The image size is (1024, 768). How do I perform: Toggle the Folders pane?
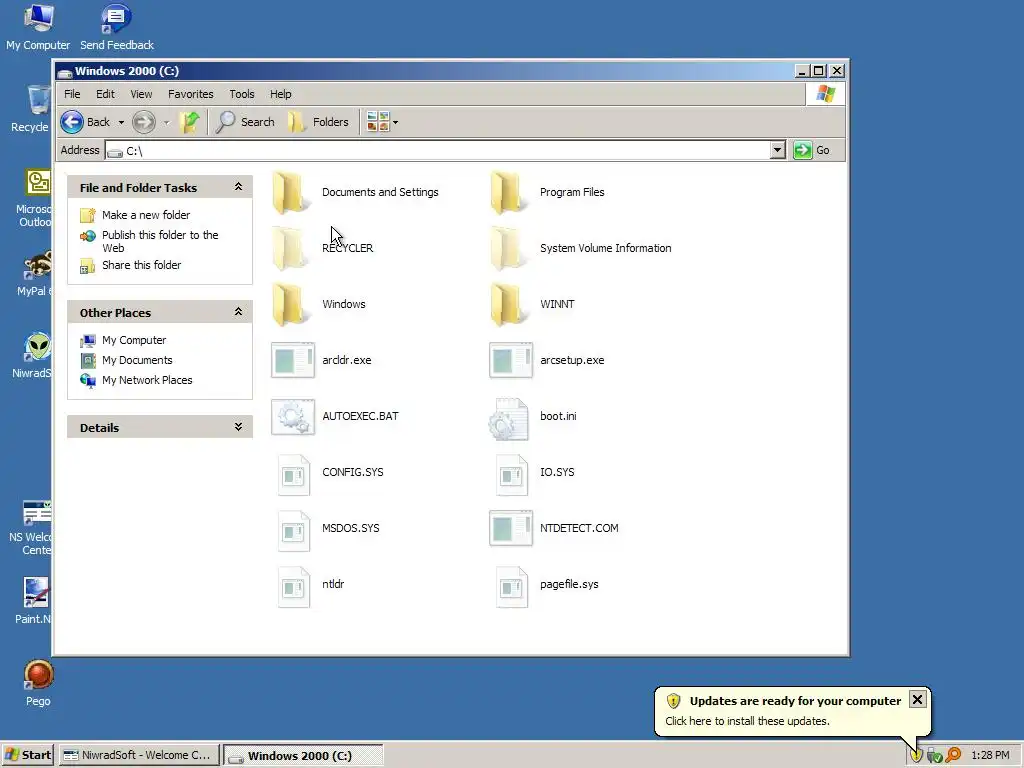pos(319,122)
